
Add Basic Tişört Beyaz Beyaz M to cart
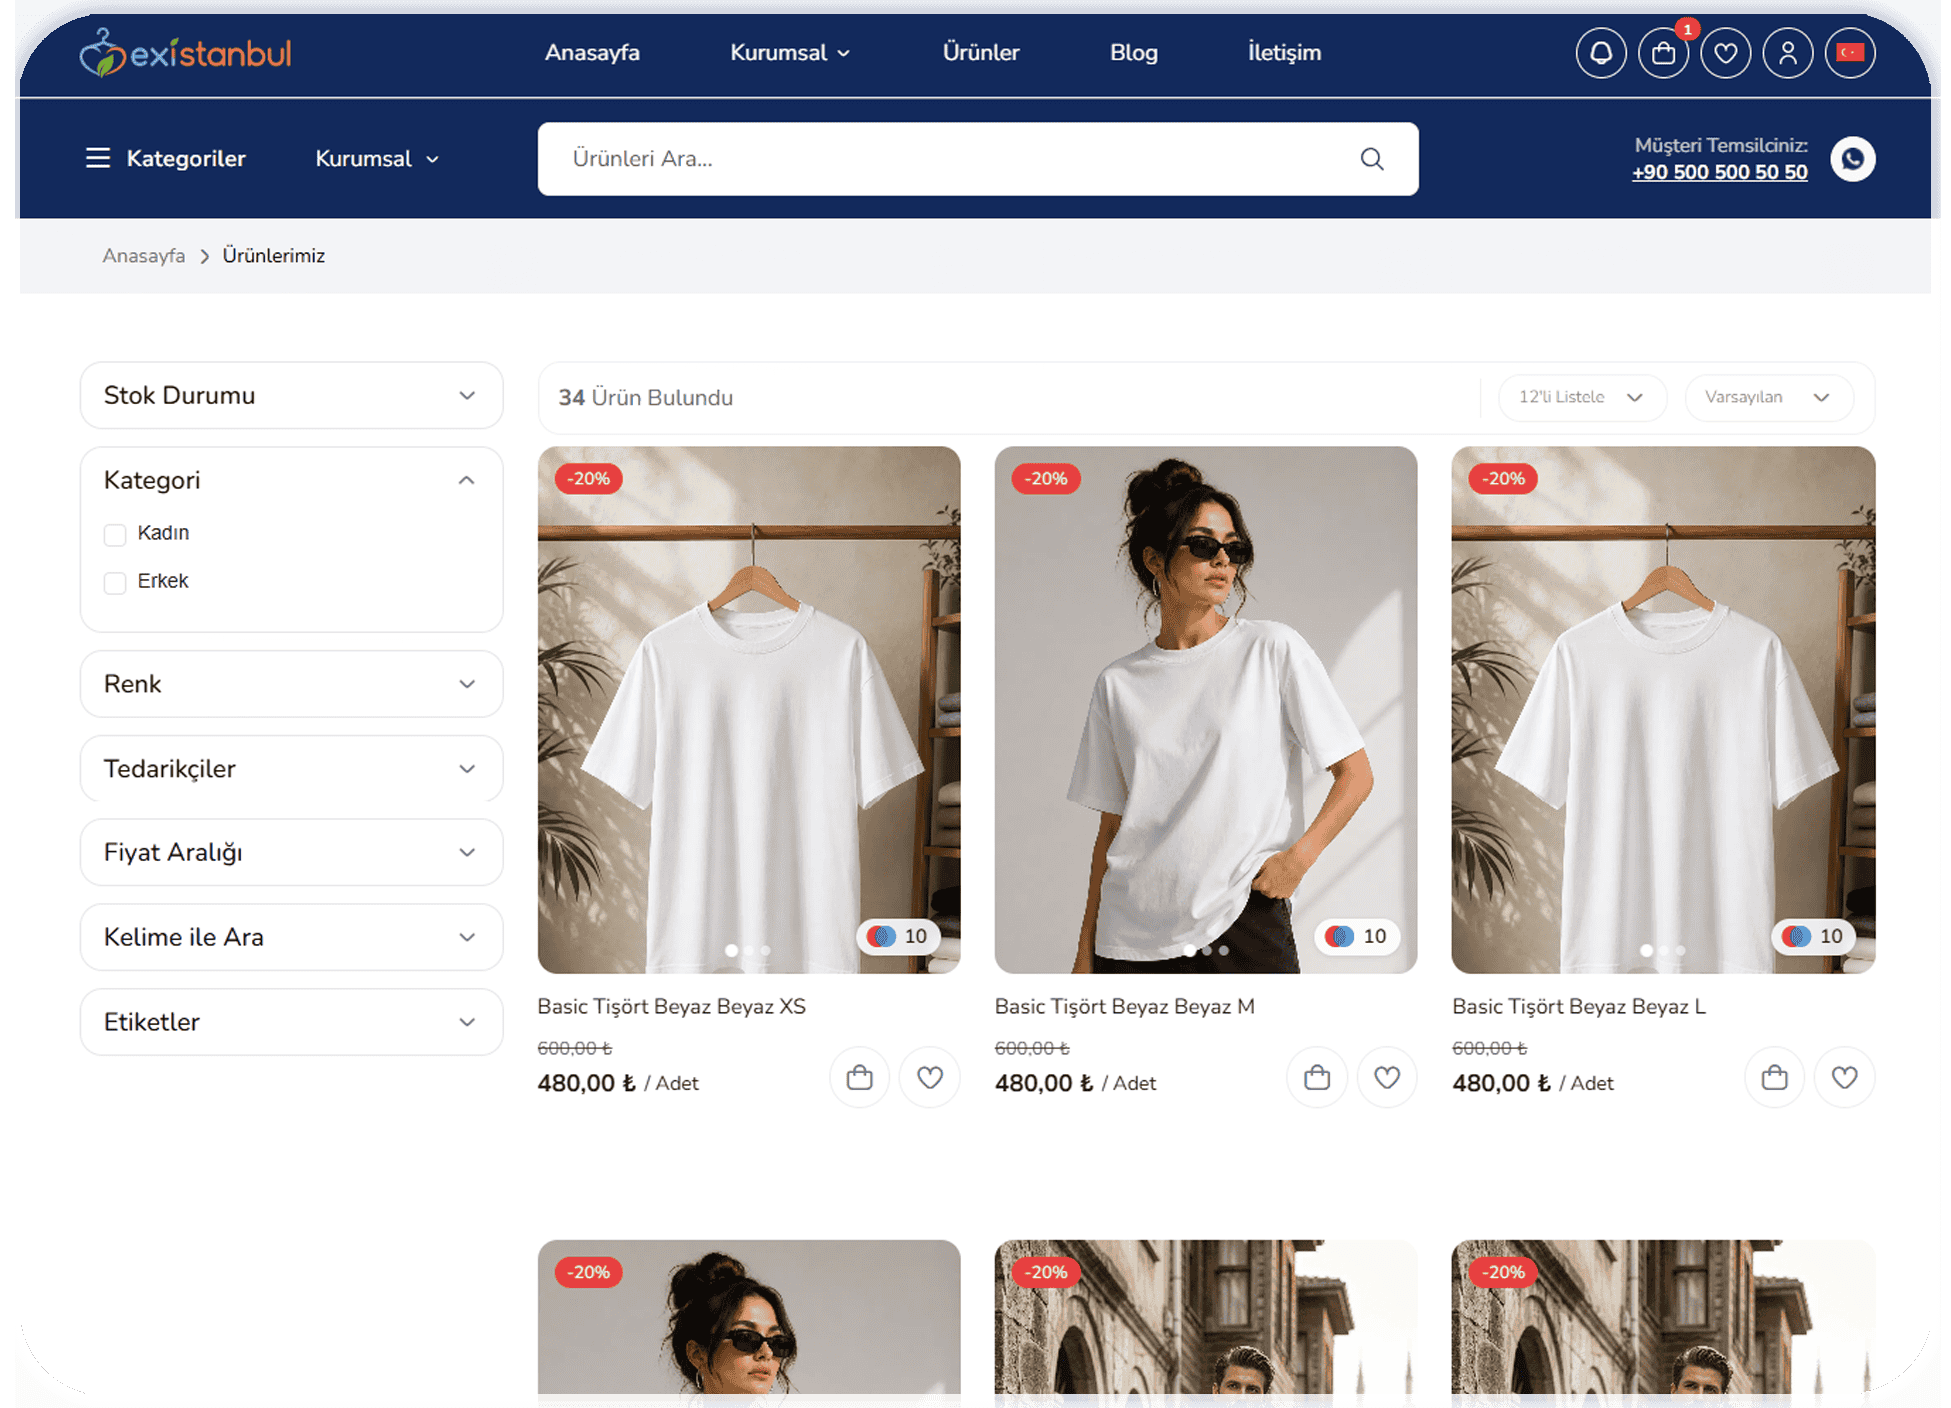coord(1317,1077)
